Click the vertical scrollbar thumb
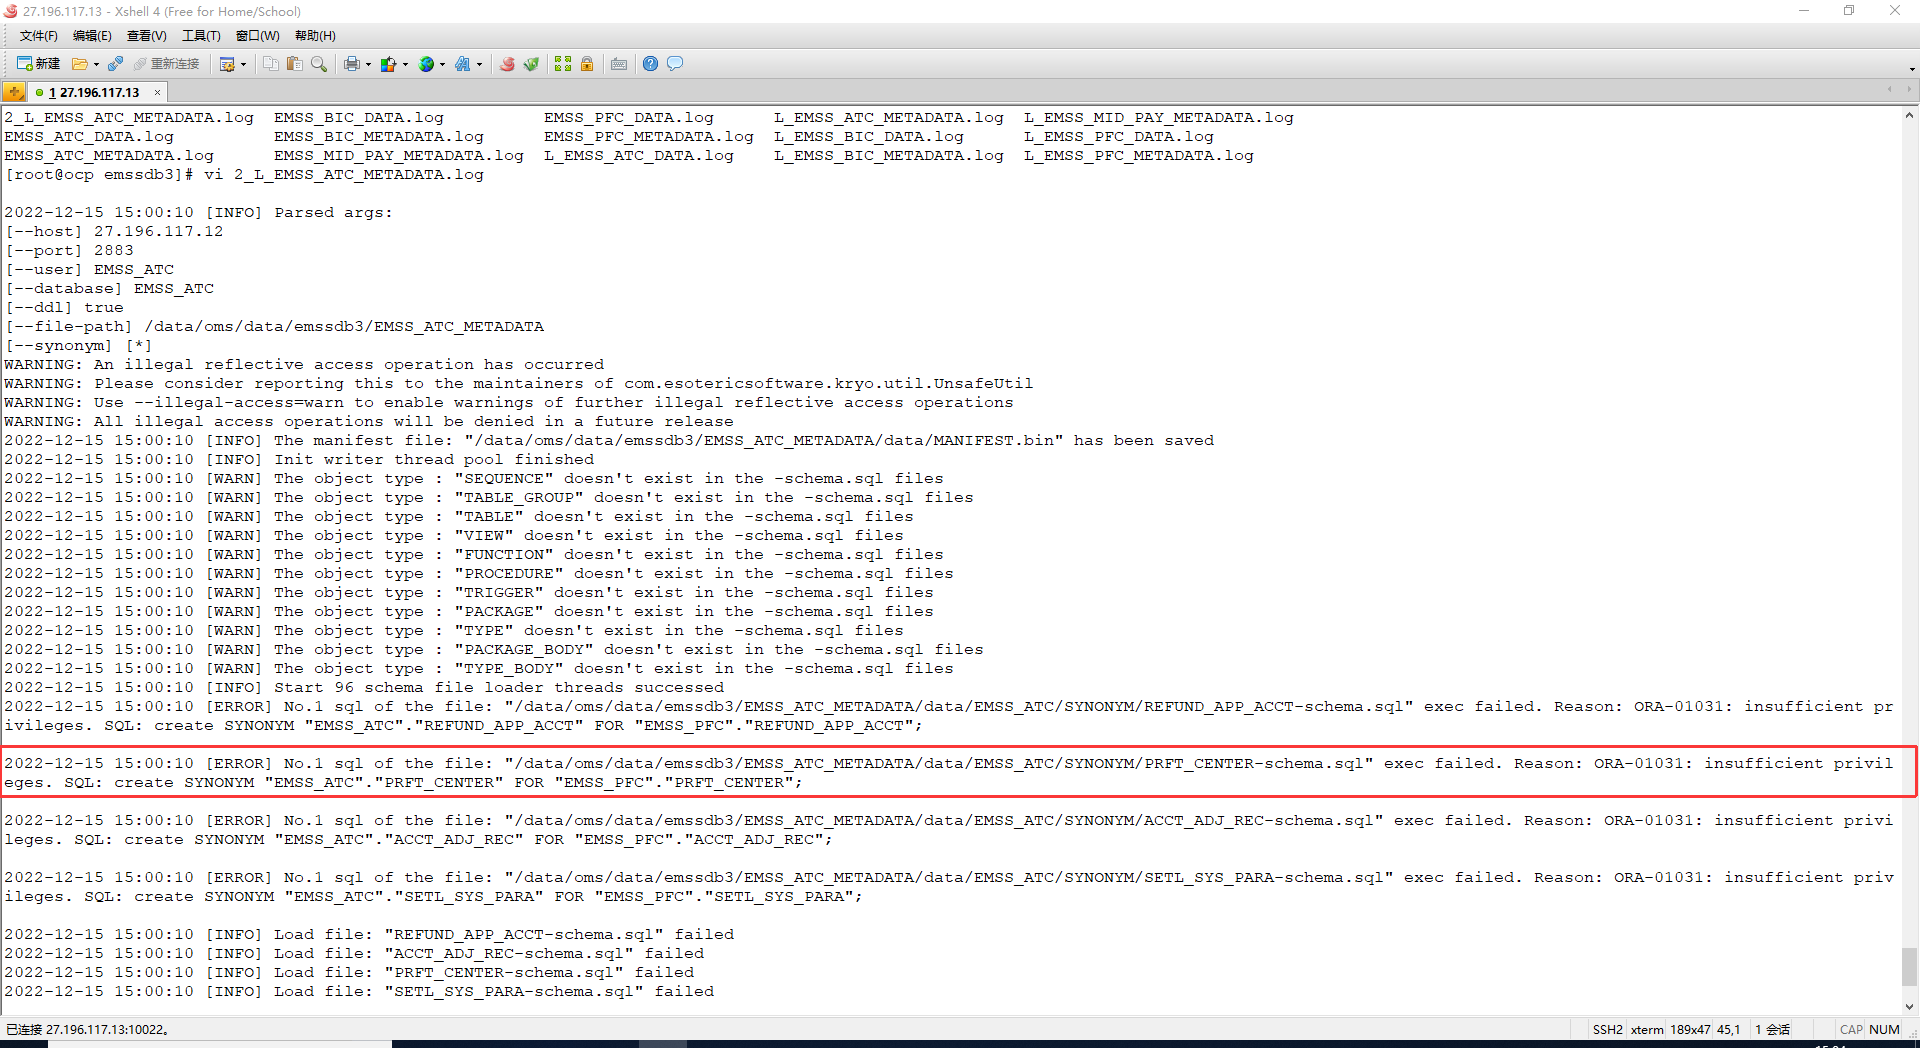The image size is (1920, 1048). pyautogui.click(x=1910, y=967)
